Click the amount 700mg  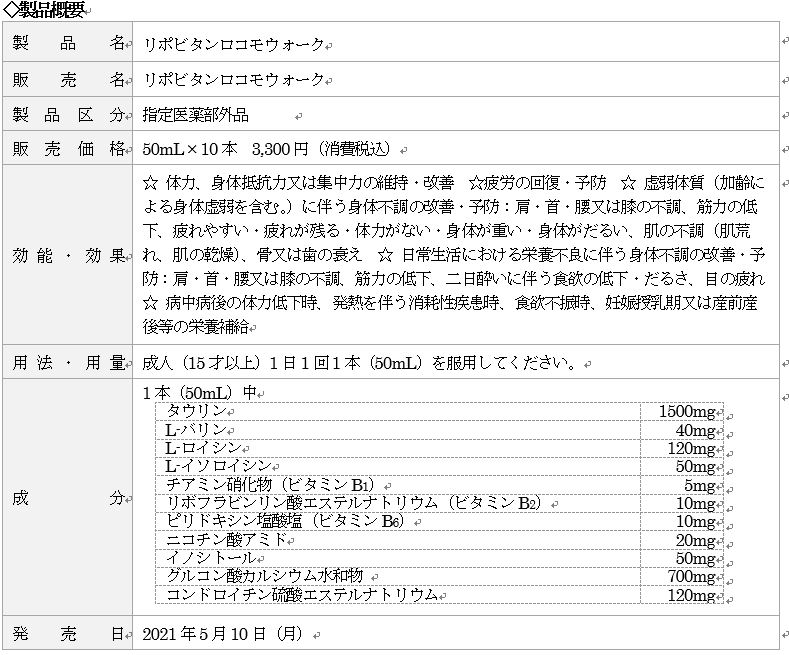691,577
